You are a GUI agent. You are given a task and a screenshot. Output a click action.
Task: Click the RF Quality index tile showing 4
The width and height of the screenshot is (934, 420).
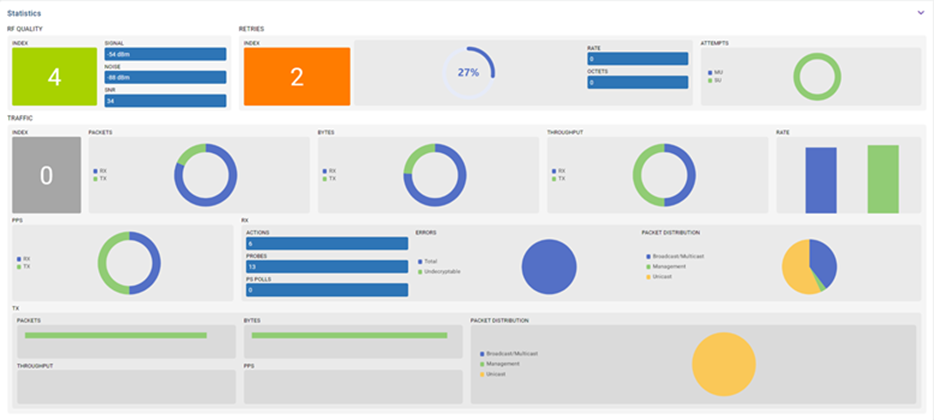click(54, 77)
